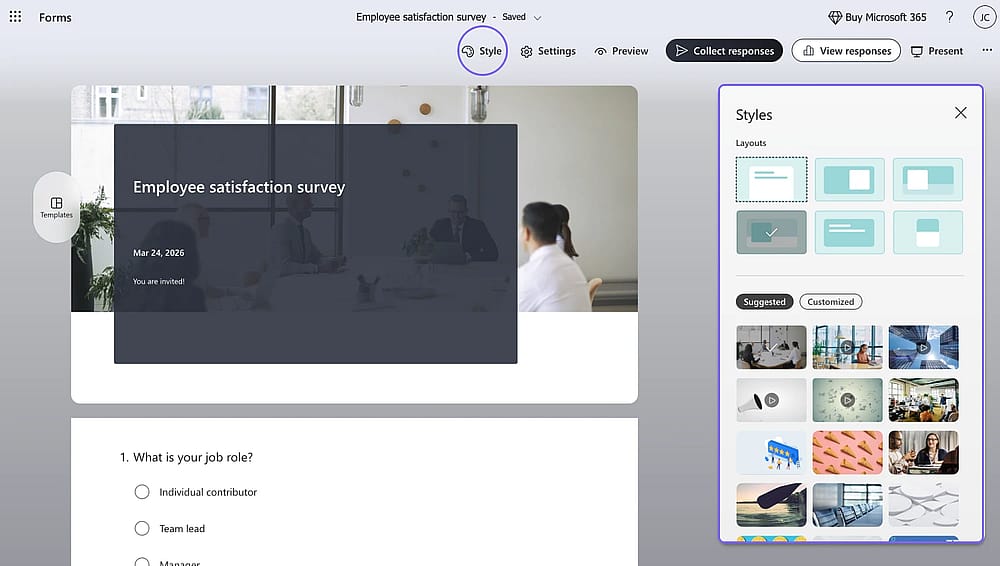Expand the Saved status dropdown chevron
The height and width of the screenshot is (566, 1000).
point(537,18)
